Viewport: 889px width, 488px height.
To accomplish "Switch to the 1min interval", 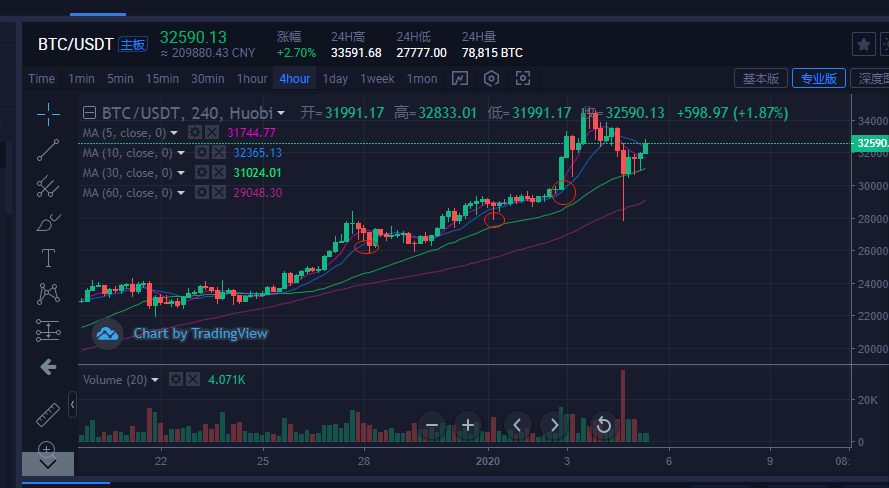I will pyautogui.click(x=81, y=78).
